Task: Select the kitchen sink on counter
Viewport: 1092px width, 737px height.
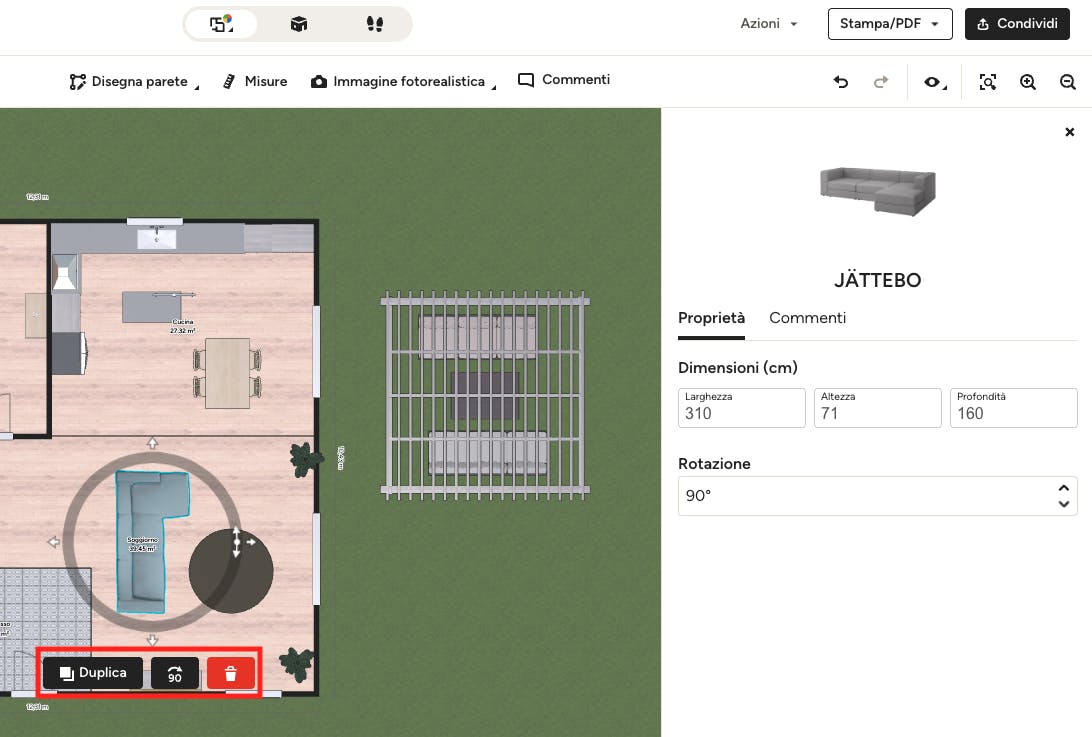Action: click(x=157, y=237)
